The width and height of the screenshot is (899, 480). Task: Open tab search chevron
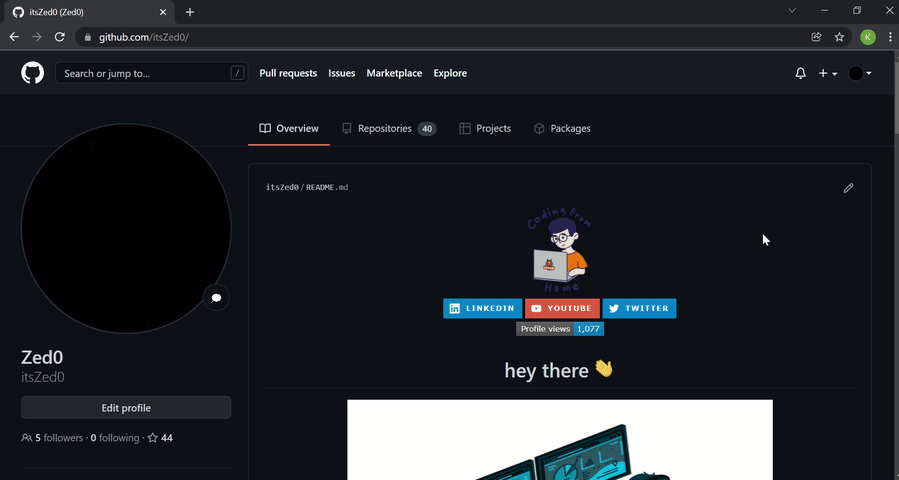[x=792, y=10]
